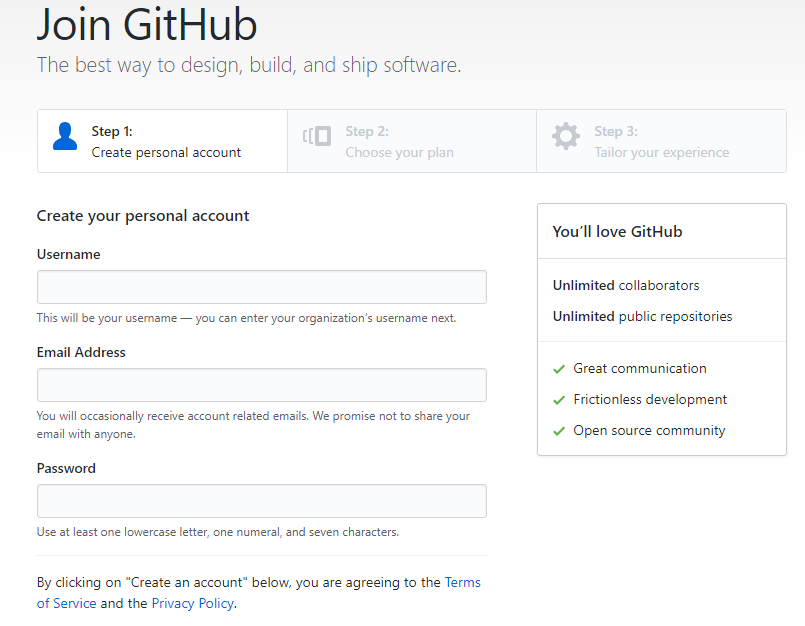The image size is (805, 626).
Task: Open the Privacy Policy link
Action: (193, 603)
